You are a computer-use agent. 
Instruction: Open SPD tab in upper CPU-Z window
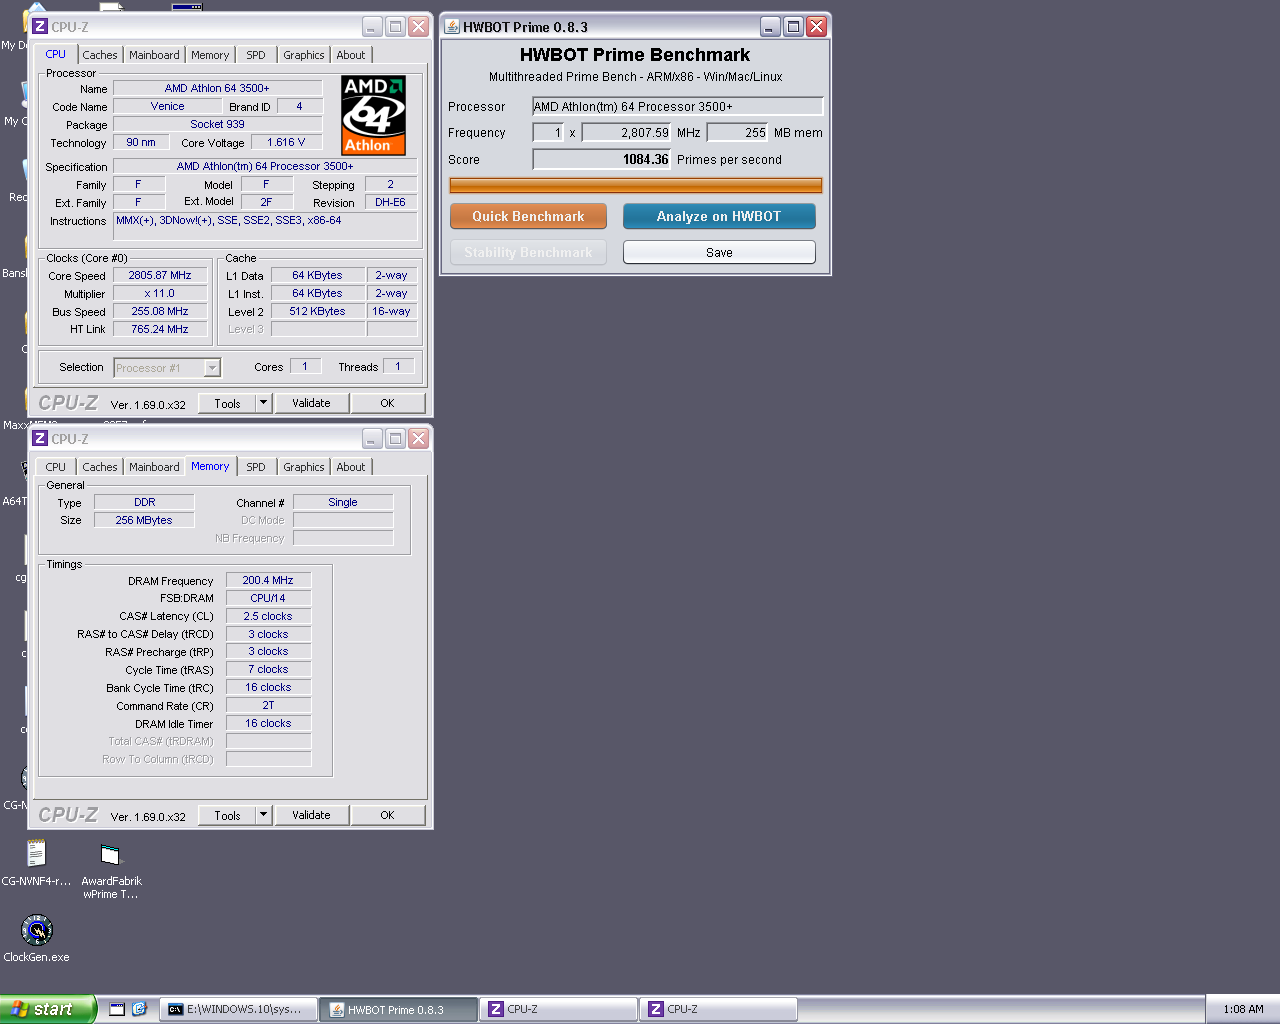256,55
